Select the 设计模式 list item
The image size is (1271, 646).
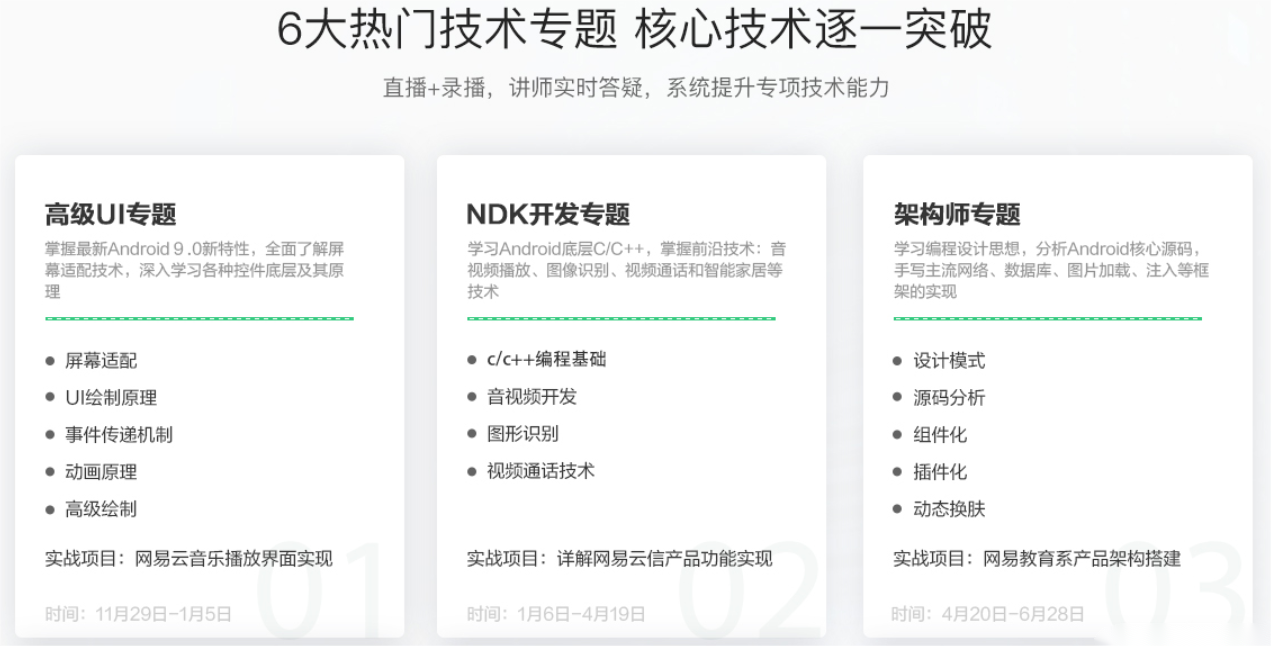949,361
